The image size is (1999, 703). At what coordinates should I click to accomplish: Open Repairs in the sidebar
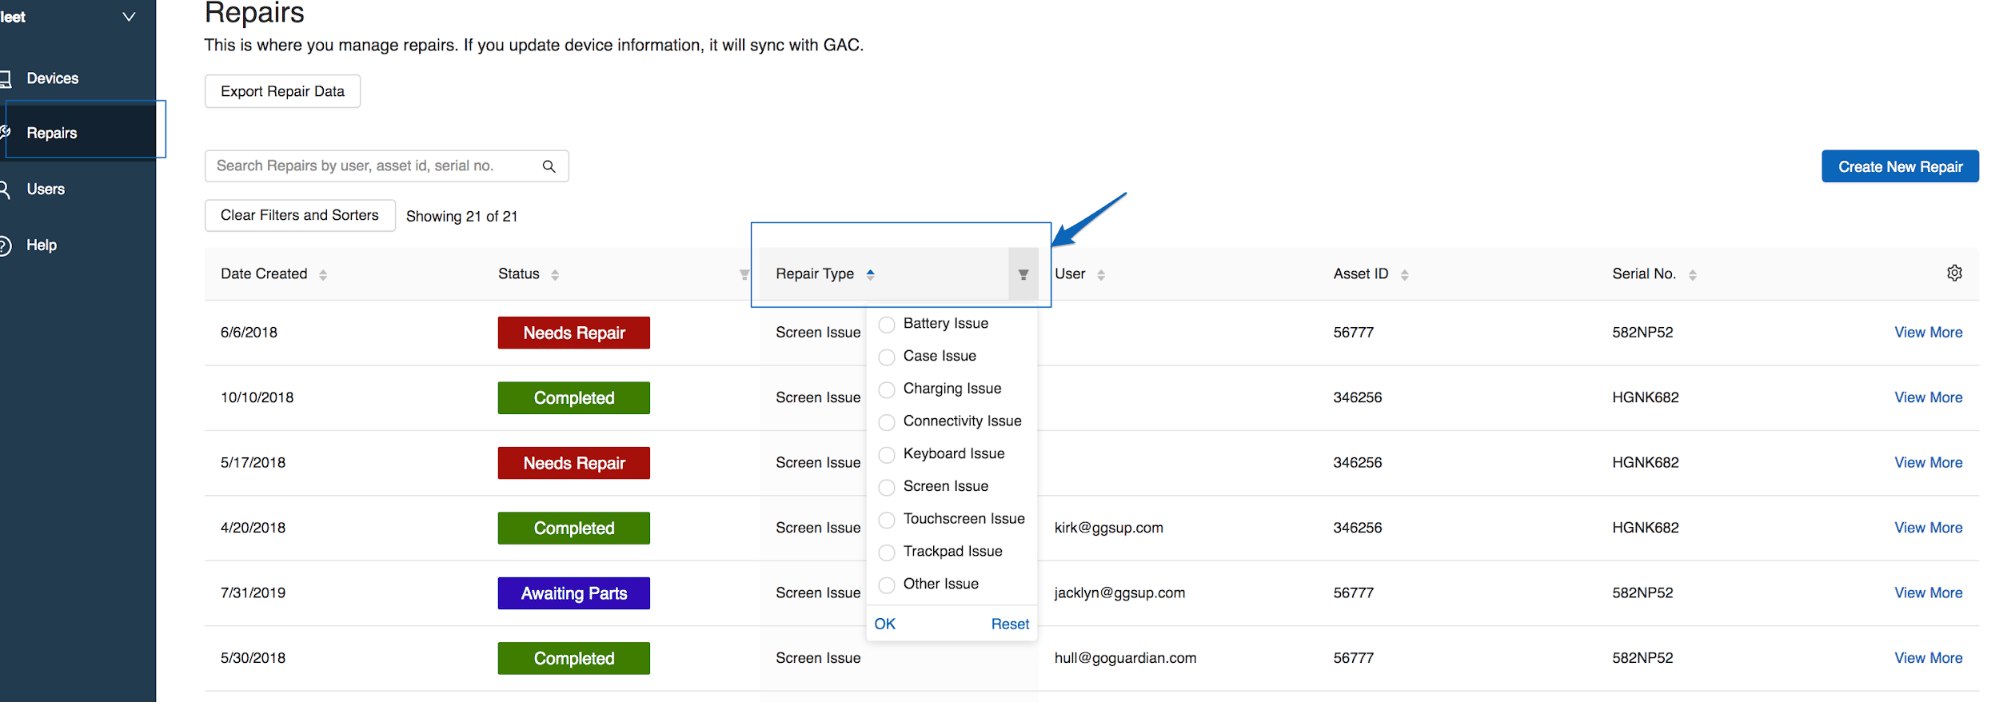(x=52, y=133)
